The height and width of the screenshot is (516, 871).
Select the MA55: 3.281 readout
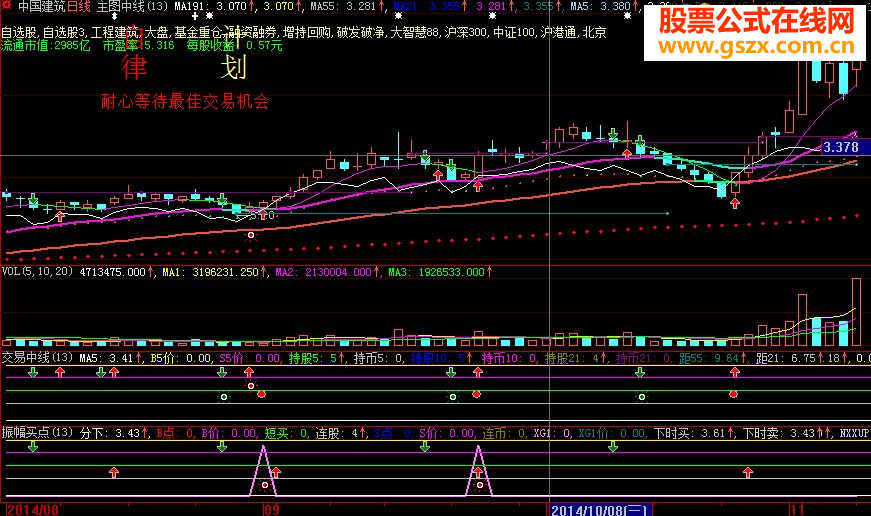pos(347,7)
